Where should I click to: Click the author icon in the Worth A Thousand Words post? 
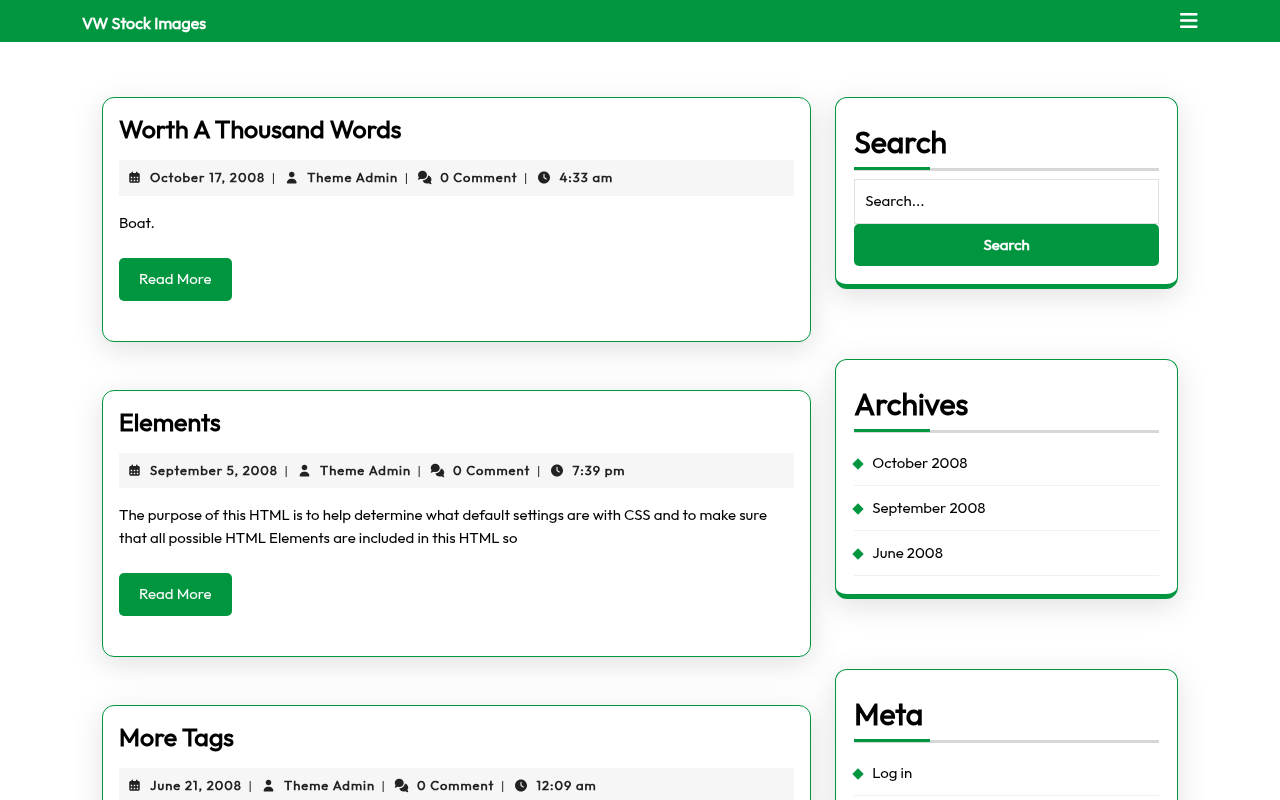tap(292, 178)
